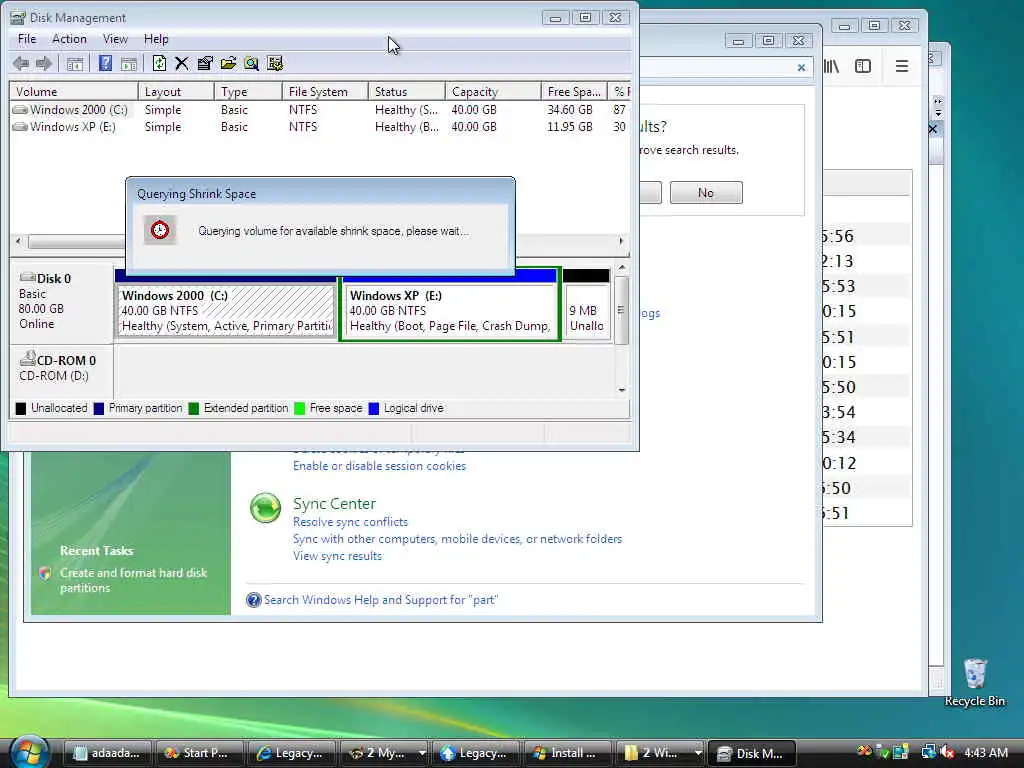This screenshot has height=768, width=1024.
Task: Click View sync results link
Action: [x=337, y=556]
